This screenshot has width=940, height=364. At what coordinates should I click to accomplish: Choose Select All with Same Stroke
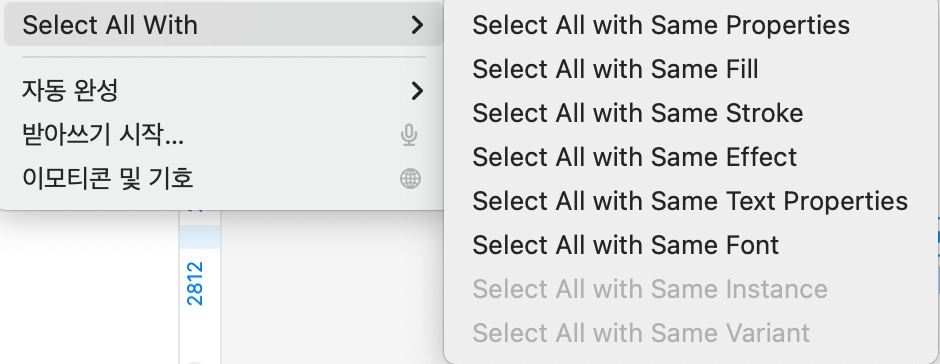[x=637, y=113]
